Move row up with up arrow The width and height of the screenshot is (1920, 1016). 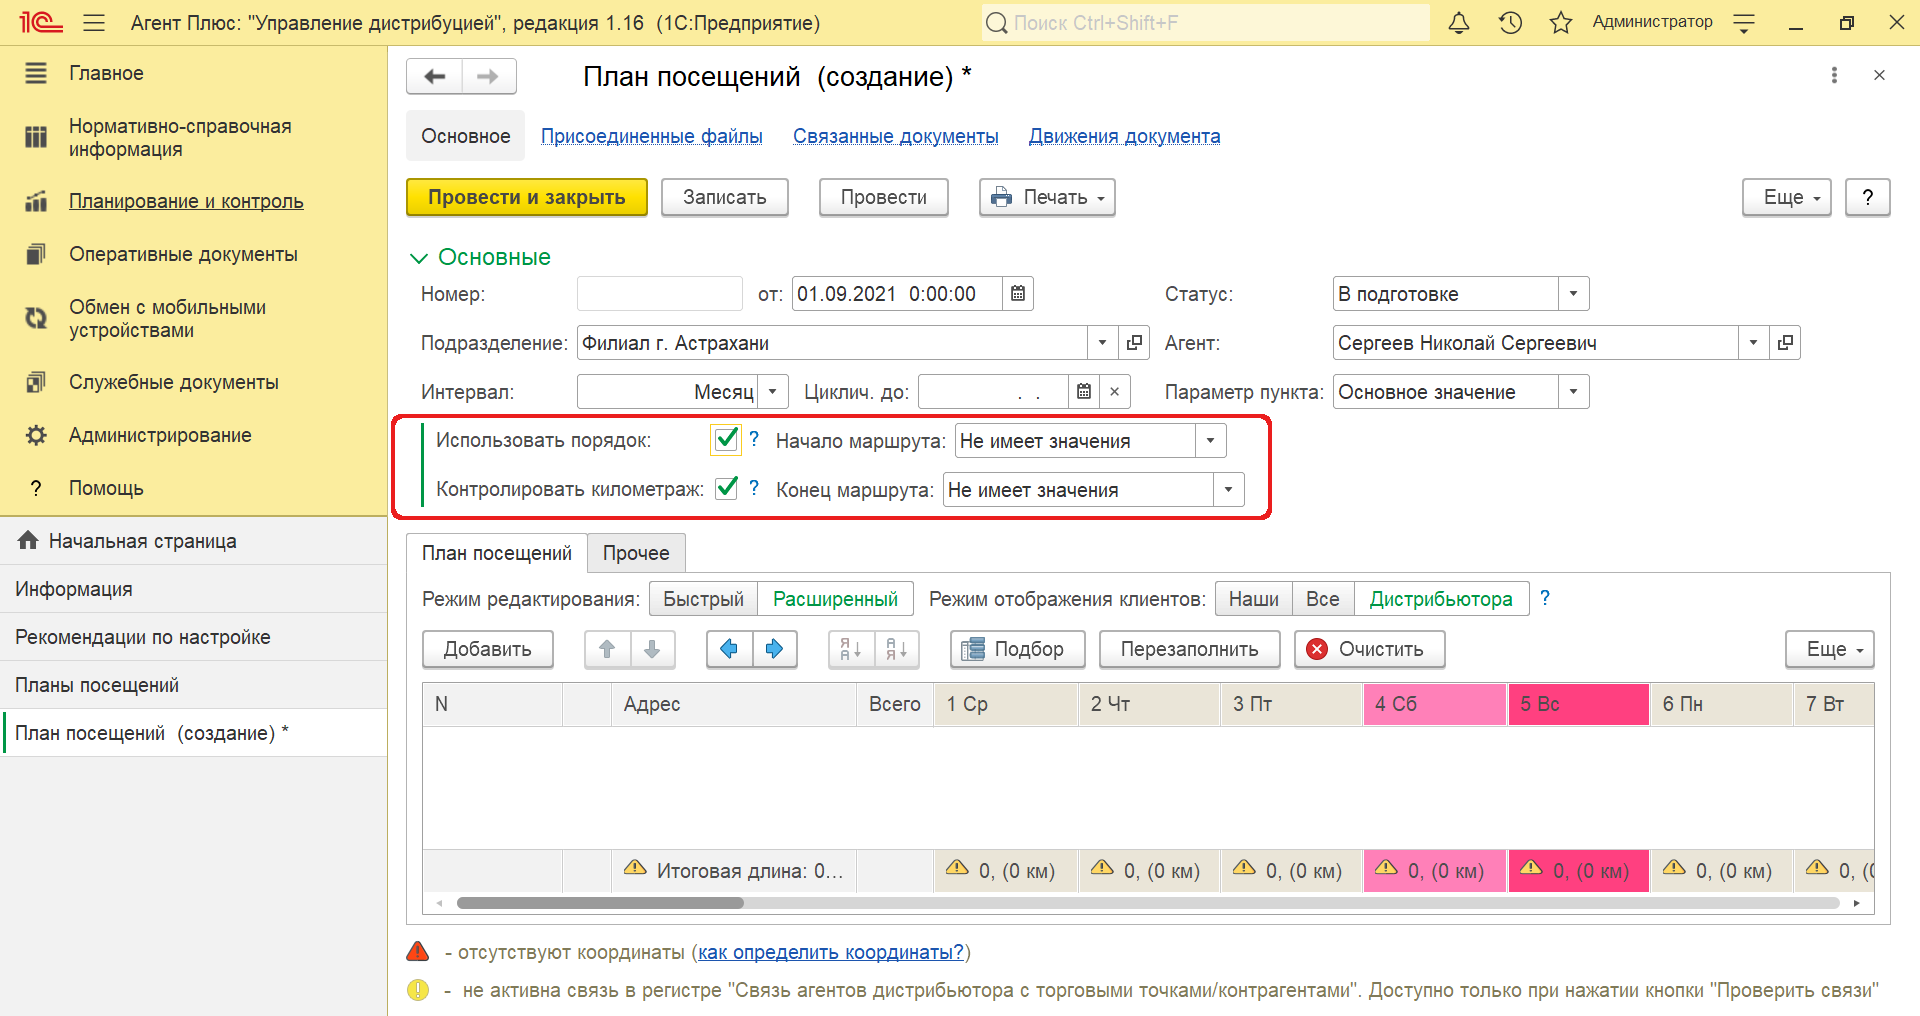click(607, 649)
